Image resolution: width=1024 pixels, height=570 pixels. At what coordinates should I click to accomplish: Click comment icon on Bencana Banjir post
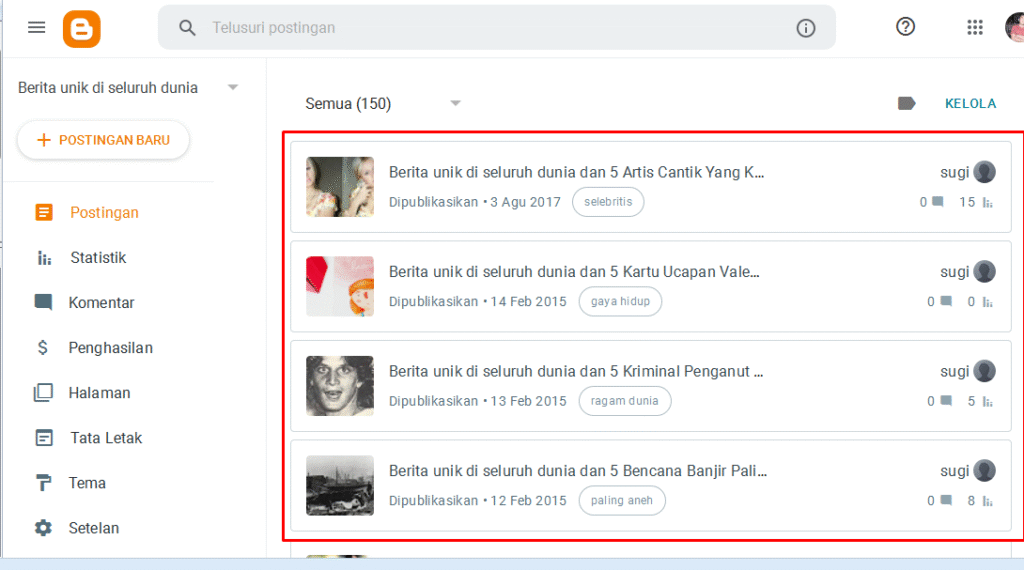(946, 500)
